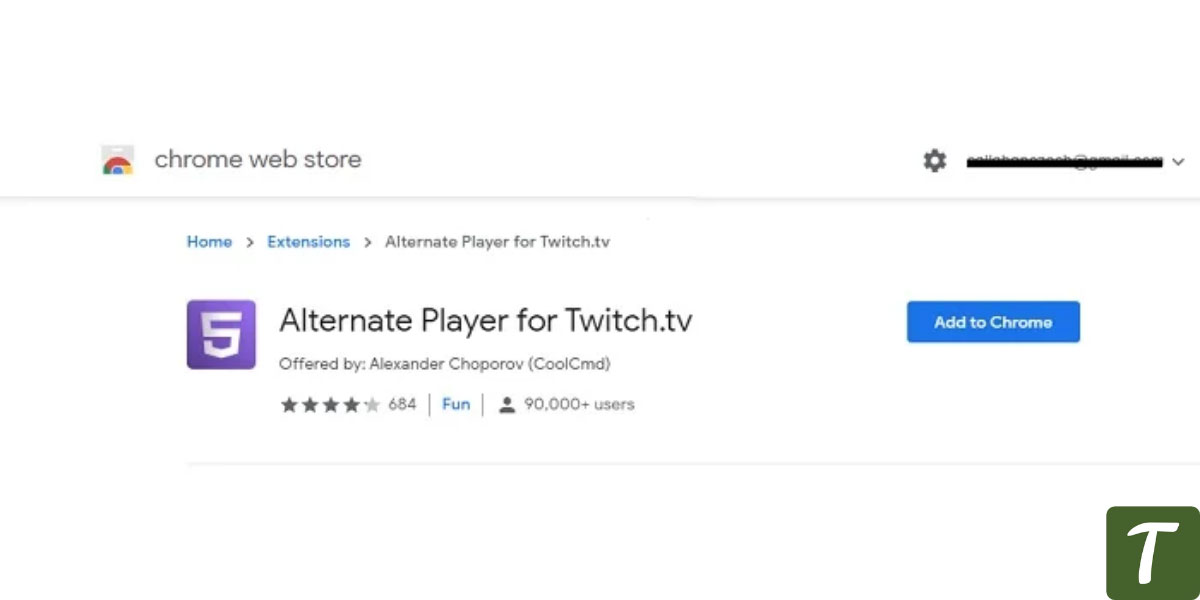Click the purple HTML5 extension icon
Image resolution: width=1200 pixels, height=600 pixels.
[221, 335]
